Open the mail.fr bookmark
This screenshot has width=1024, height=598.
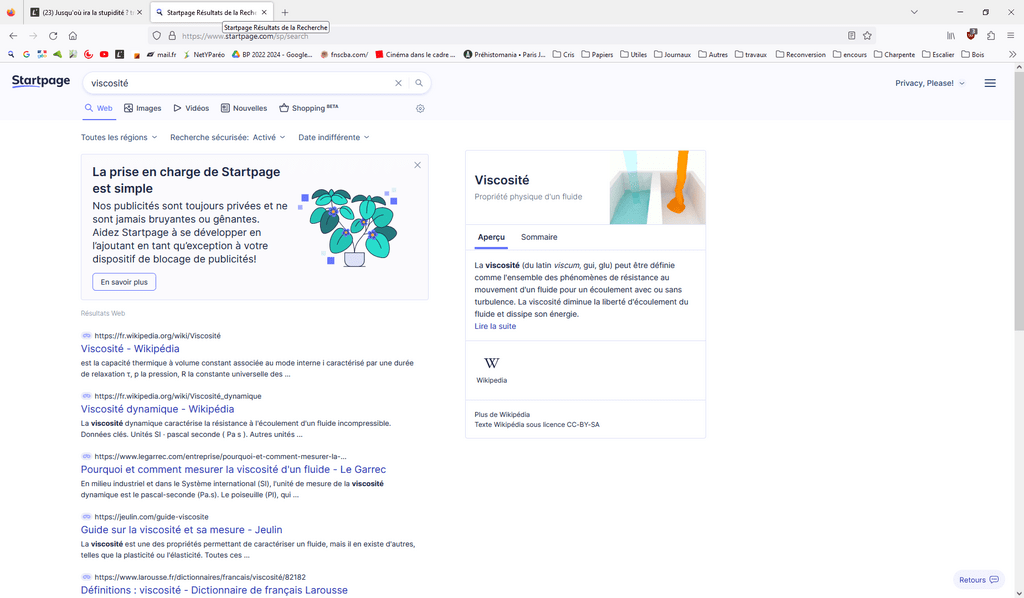pyautogui.click(x=161, y=54)
